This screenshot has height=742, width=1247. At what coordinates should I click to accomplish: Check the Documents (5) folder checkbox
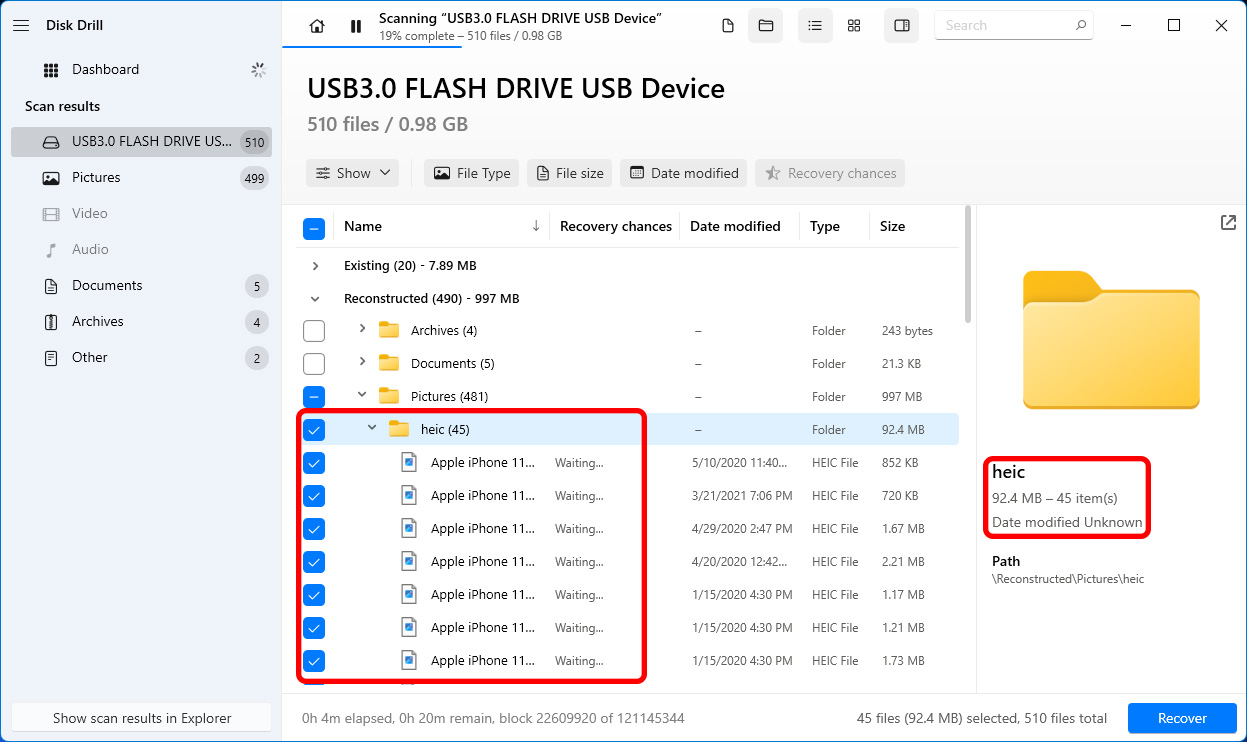[x=314, y=364]
